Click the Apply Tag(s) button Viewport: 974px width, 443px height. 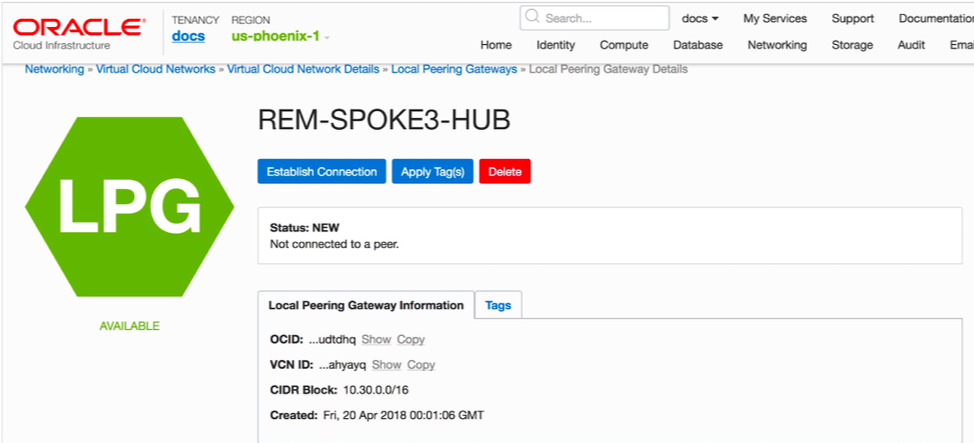click(432, 172)
